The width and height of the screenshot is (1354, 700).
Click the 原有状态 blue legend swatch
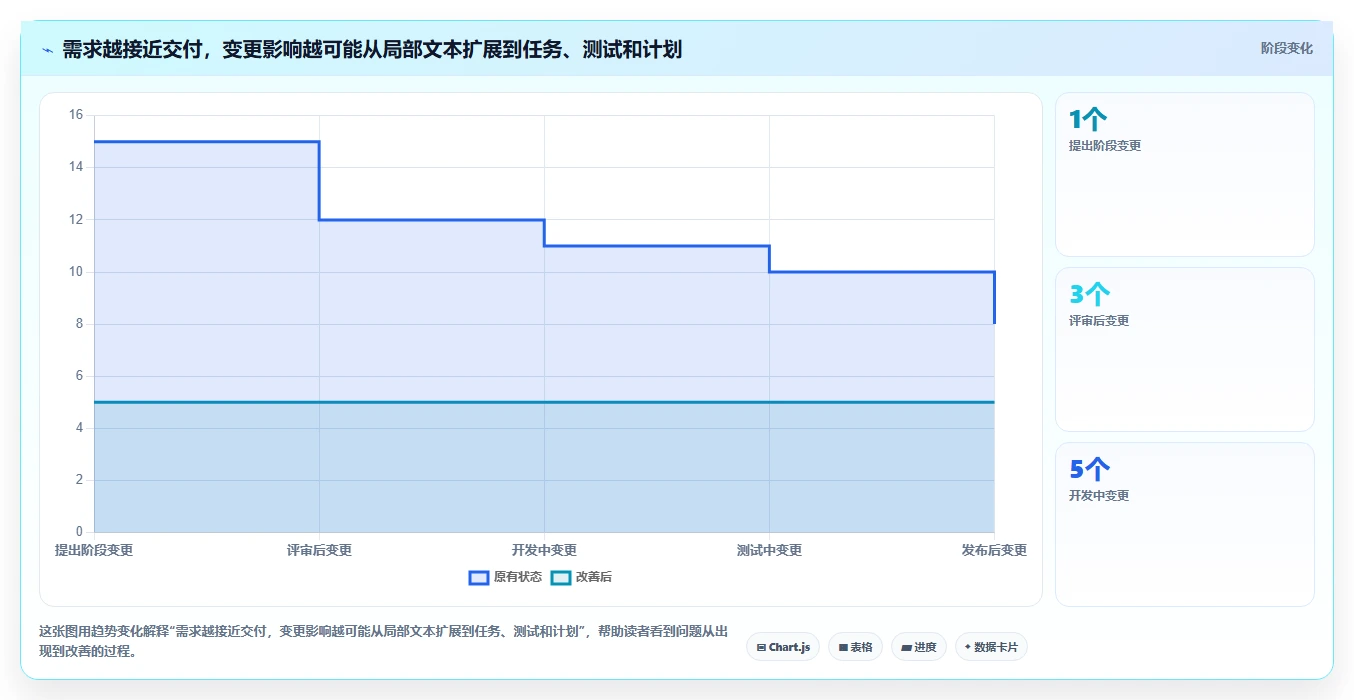pos(479,577)
